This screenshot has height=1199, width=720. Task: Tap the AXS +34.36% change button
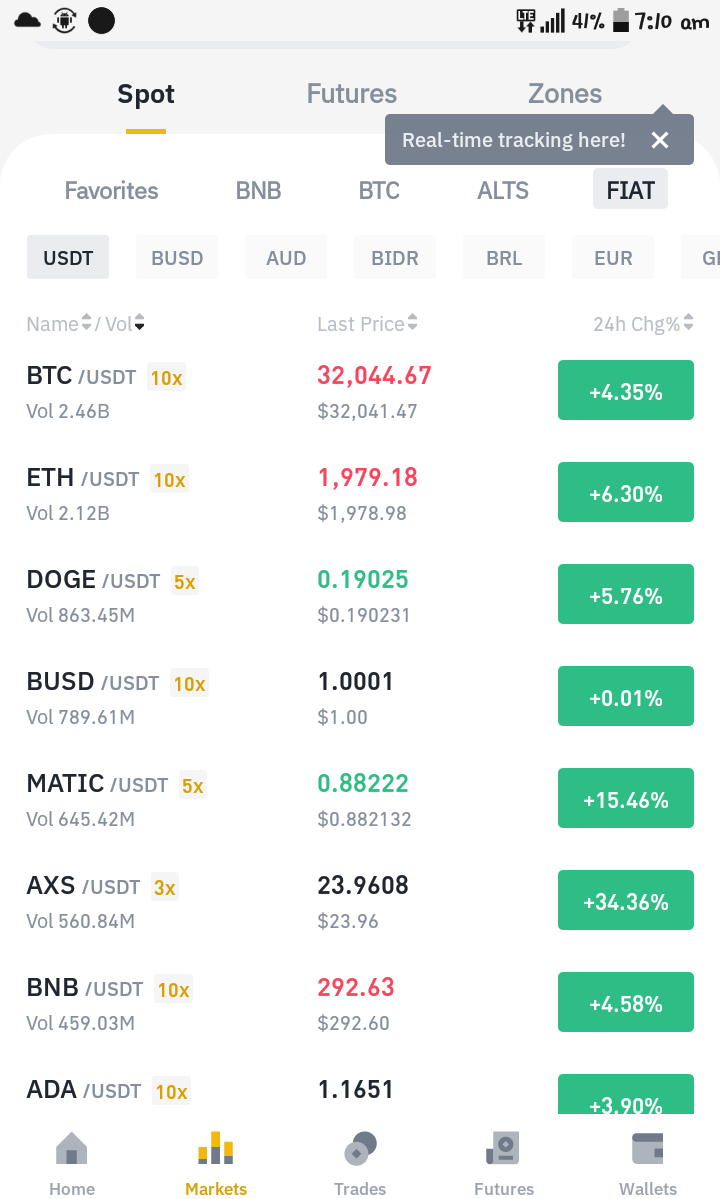pyautogui.click(x=626, y=901)
